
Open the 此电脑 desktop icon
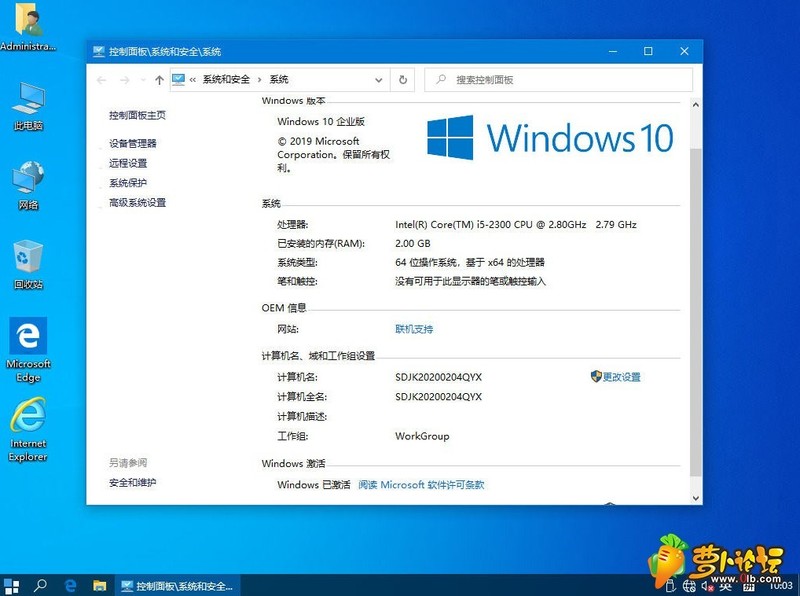[x=28, y=106]
